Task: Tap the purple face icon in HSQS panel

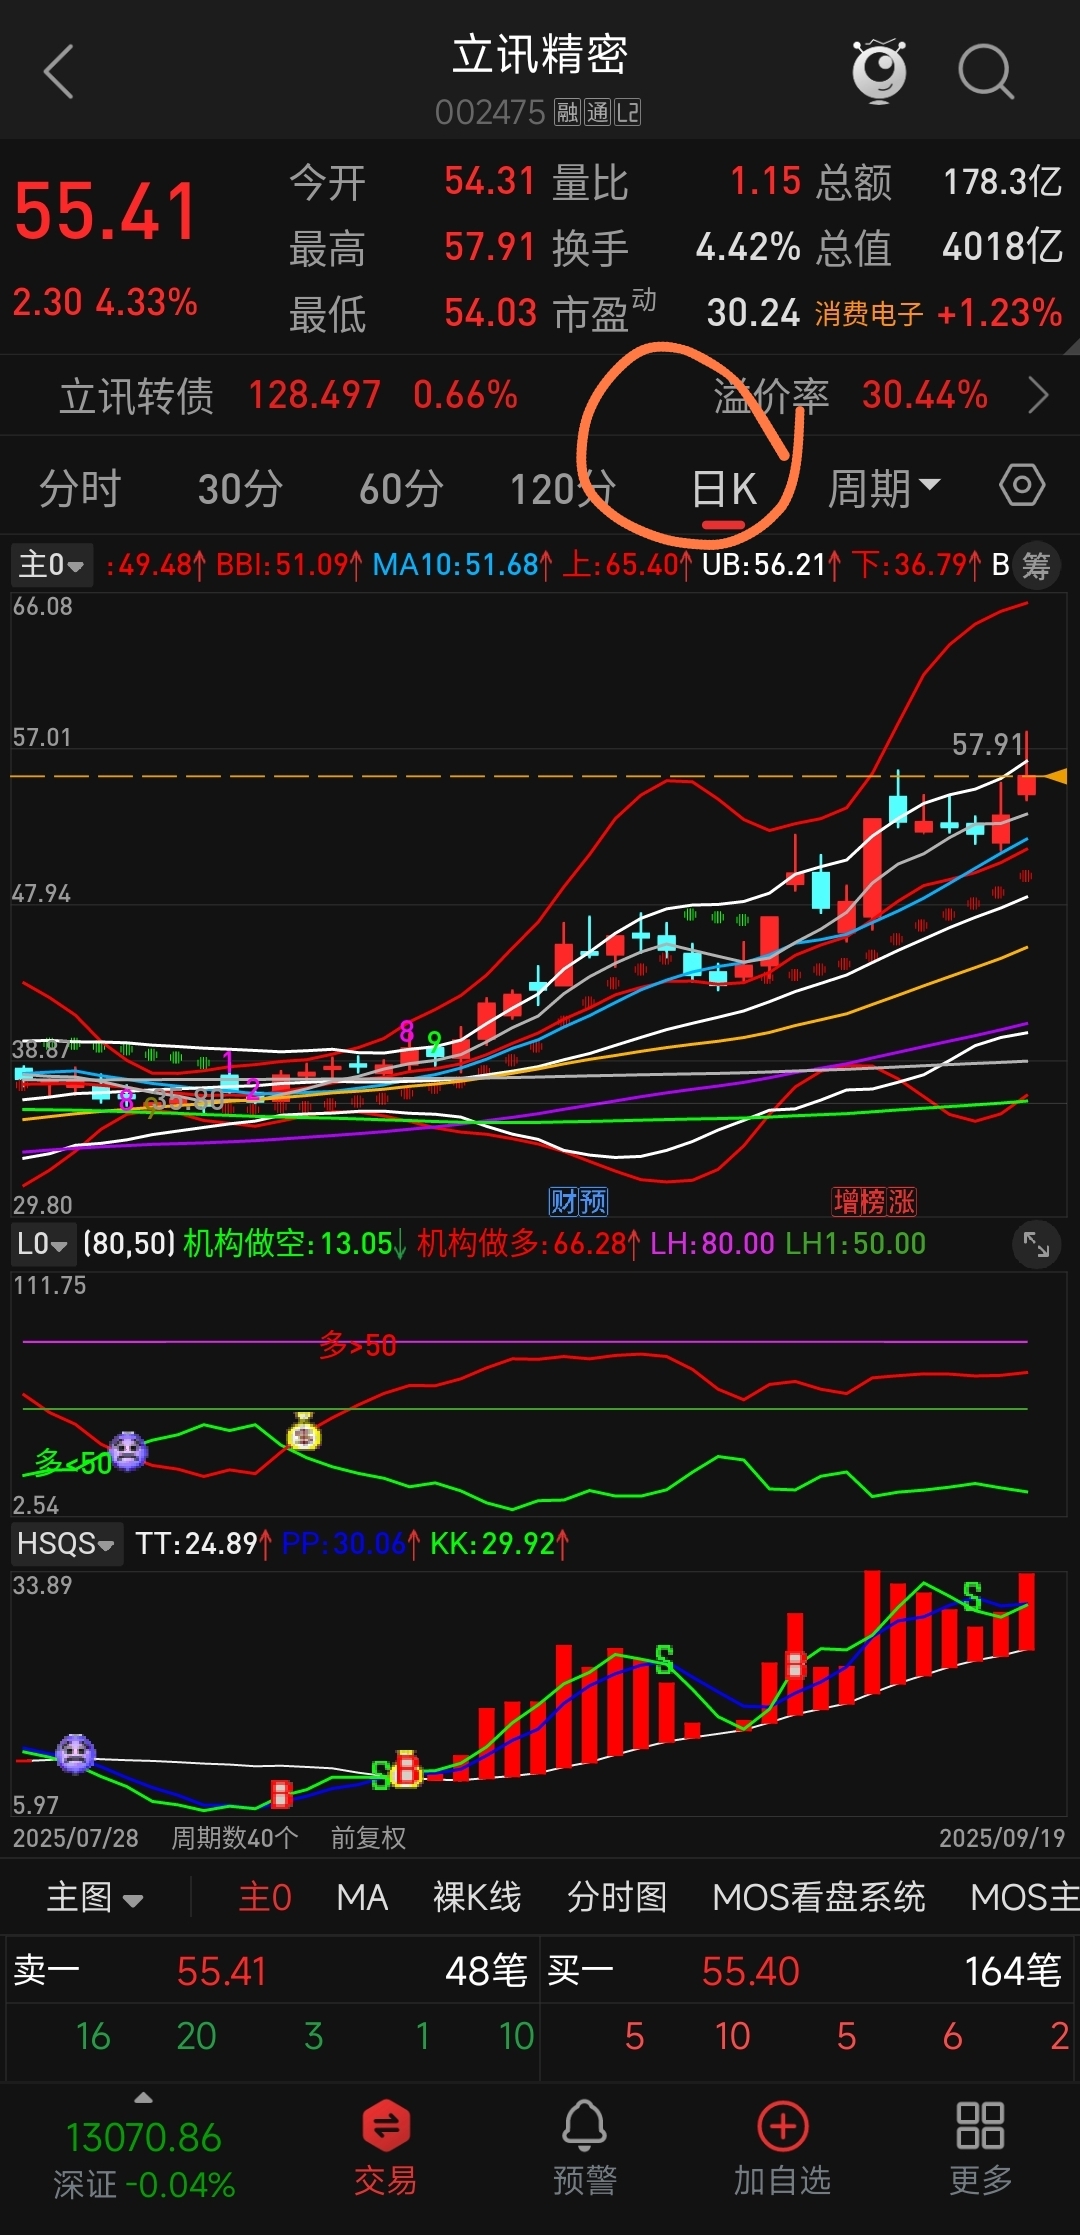Action: (x=75, y=1753)
